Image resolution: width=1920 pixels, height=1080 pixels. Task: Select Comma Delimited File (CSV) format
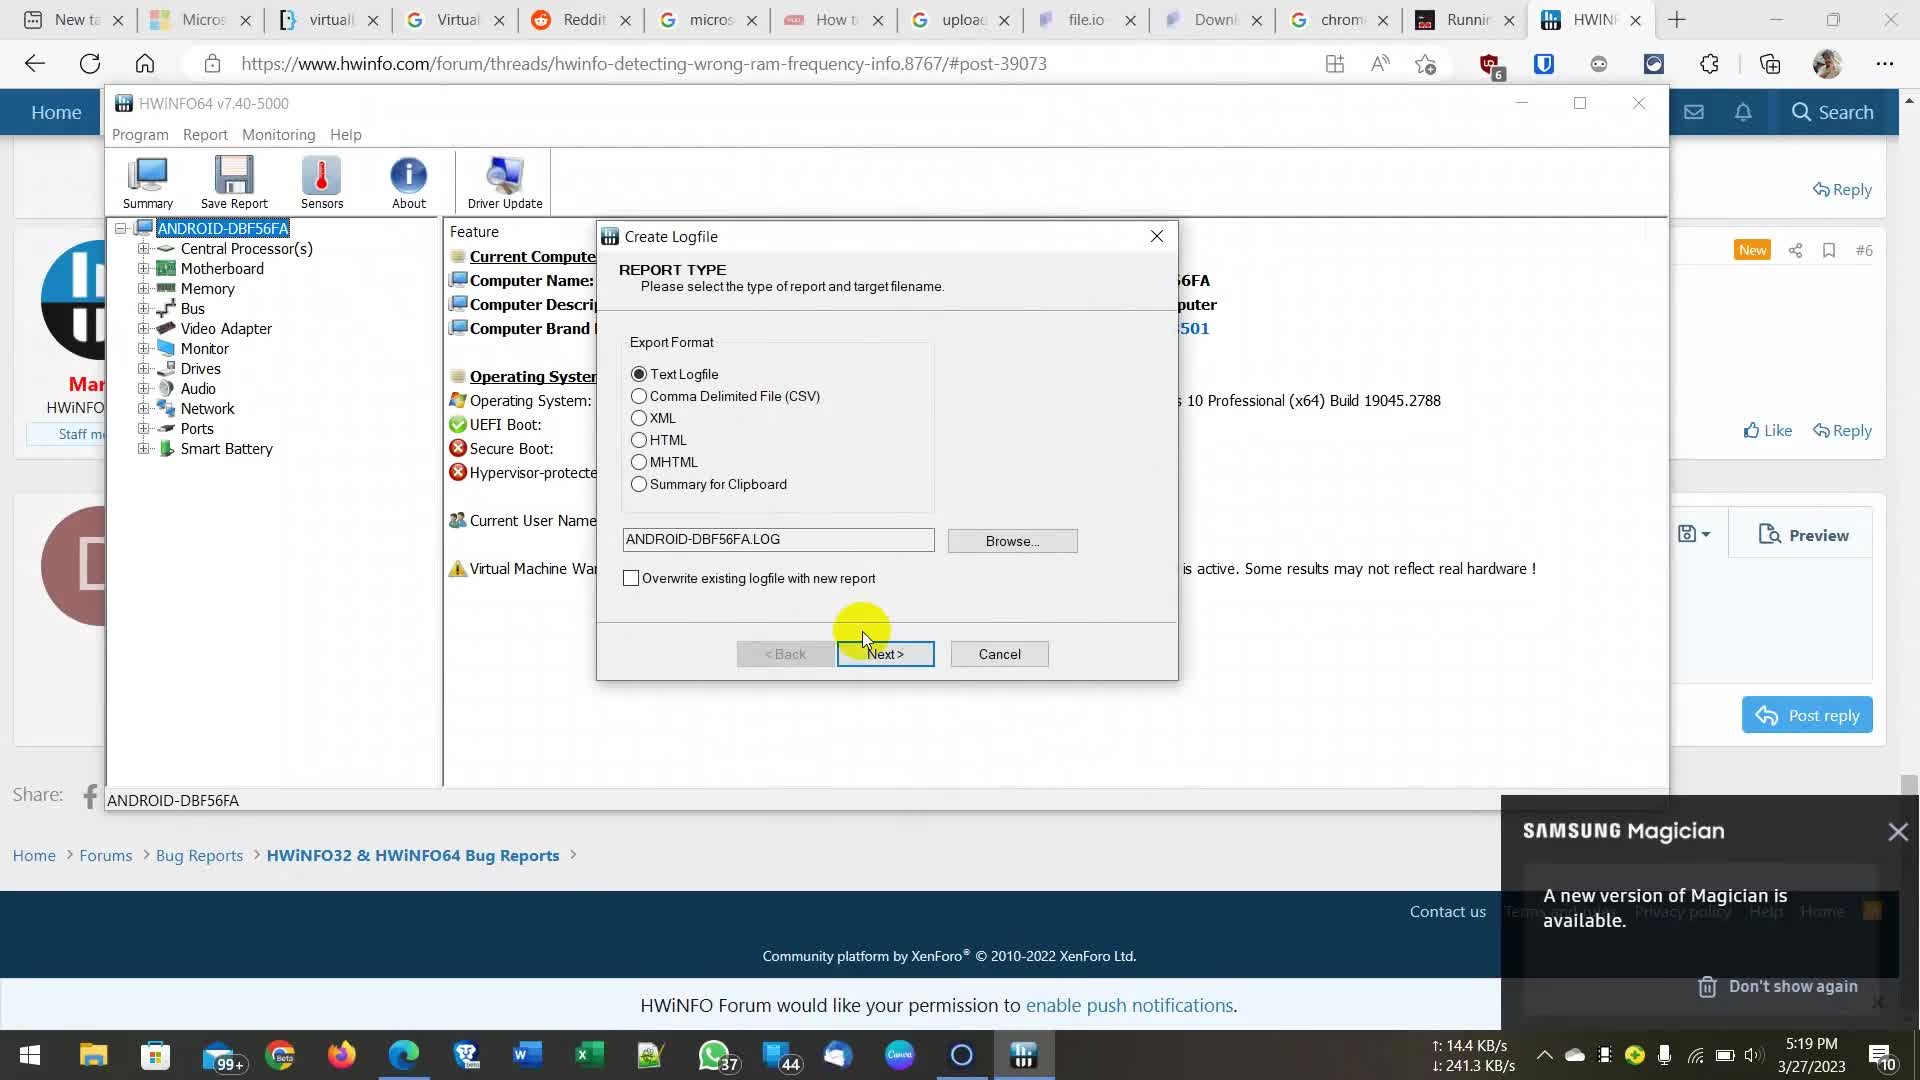click(x=639, y=396)
